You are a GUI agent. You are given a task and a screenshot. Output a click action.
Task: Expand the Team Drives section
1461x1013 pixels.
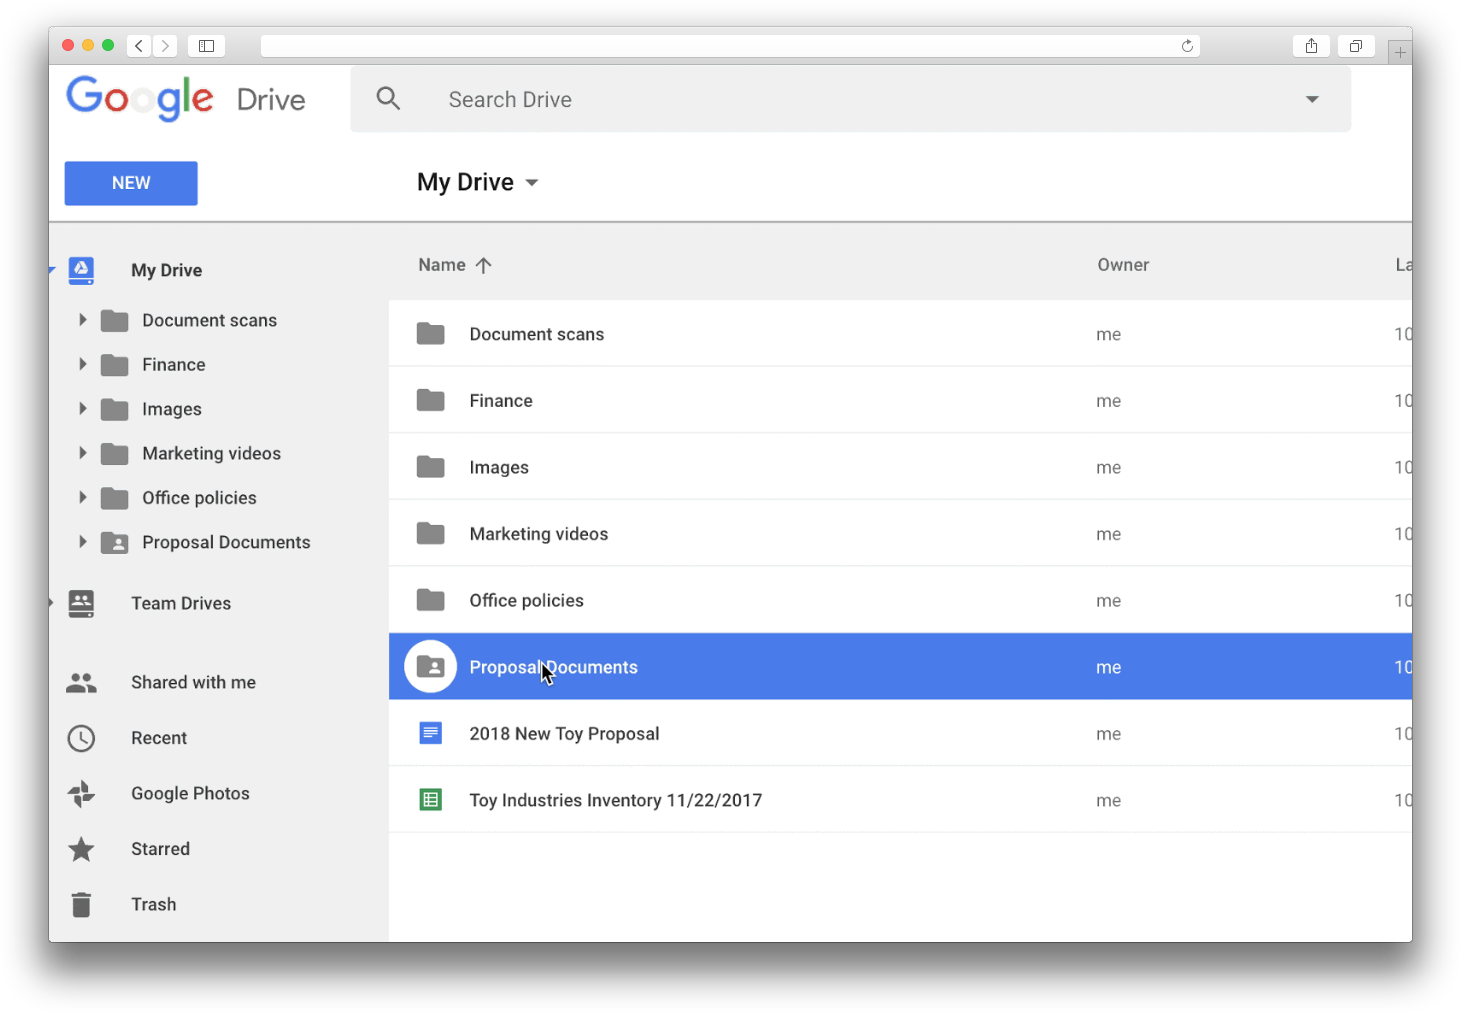click(x=52, y=603)
